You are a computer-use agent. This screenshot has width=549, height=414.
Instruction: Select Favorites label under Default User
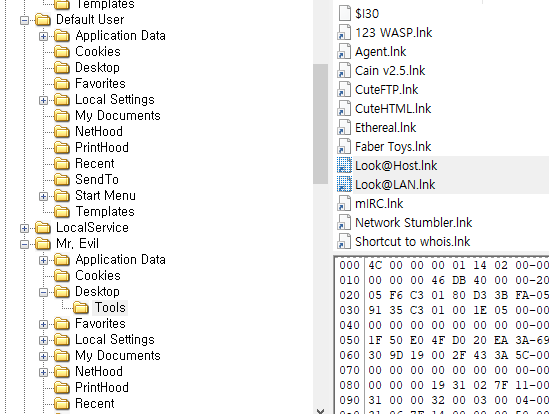tap(100, 83)
